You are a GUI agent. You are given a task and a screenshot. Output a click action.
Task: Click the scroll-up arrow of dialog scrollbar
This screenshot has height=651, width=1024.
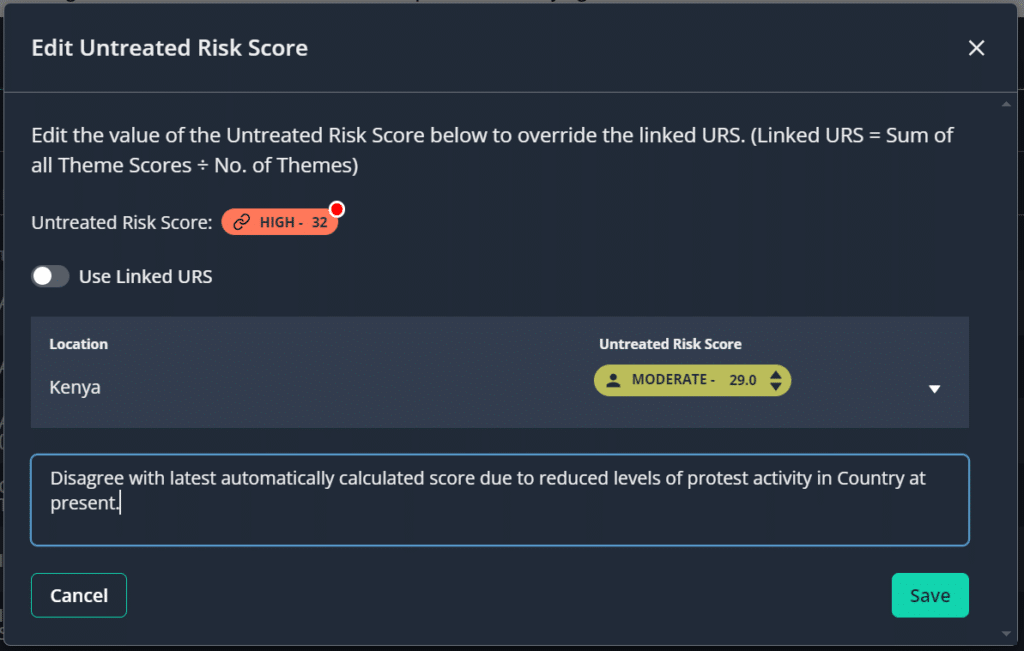(x=1006, y=103)
